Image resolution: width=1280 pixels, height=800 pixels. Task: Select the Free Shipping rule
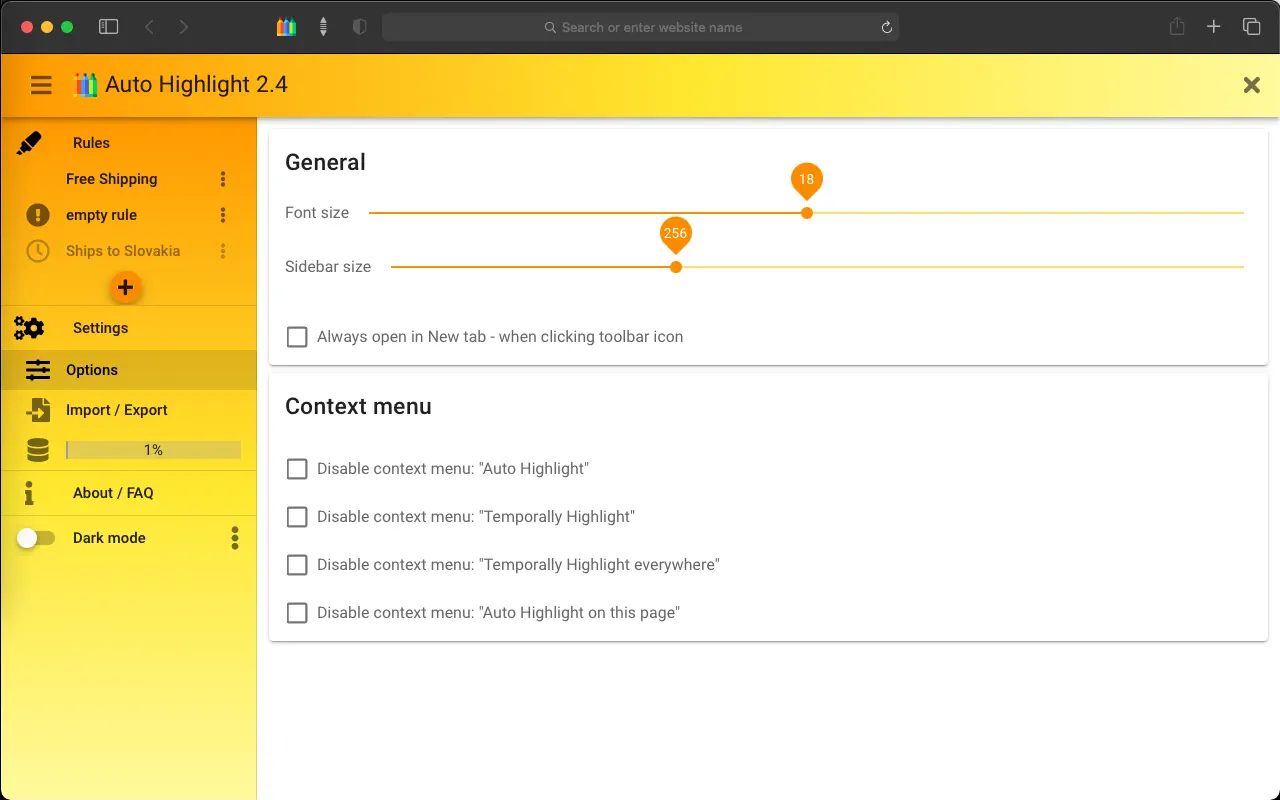pos(112,179)
